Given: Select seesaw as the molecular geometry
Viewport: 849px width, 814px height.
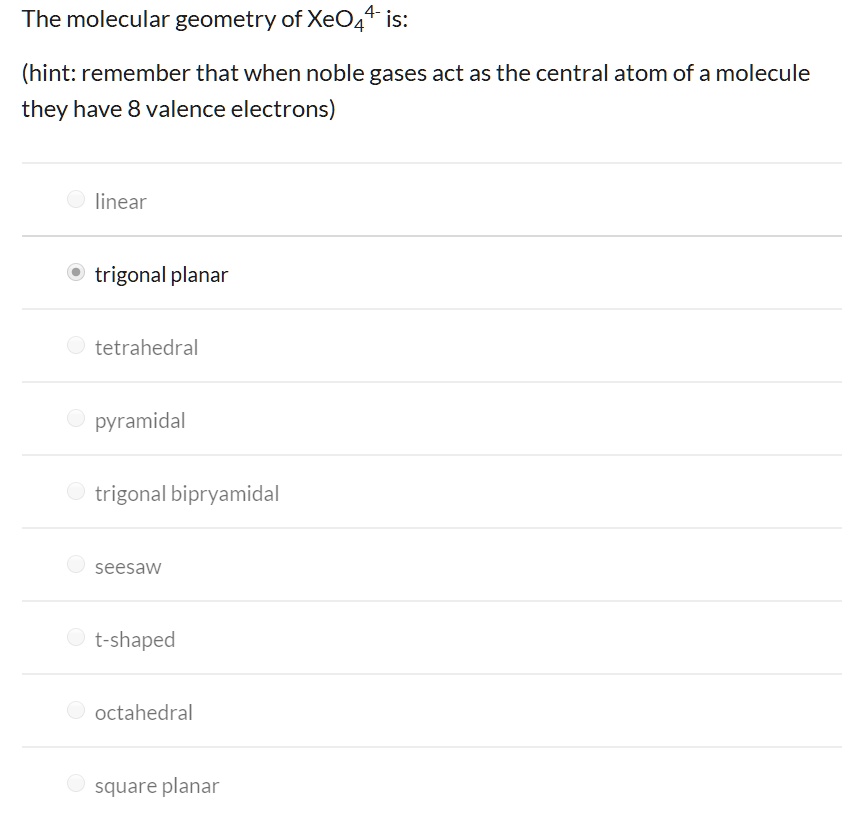Looking at the screenshot, I should pyautogui.click(x=75, y=564).
